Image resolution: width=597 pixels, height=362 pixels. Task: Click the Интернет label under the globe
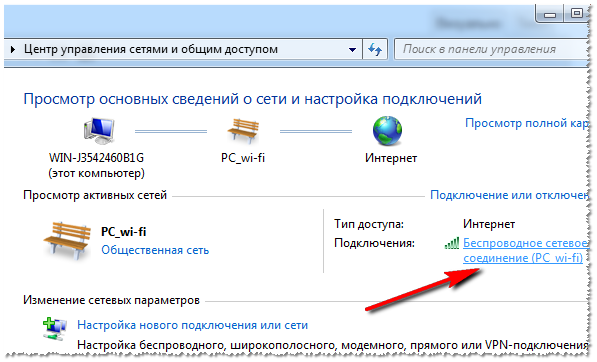click(x=391, y=158)
